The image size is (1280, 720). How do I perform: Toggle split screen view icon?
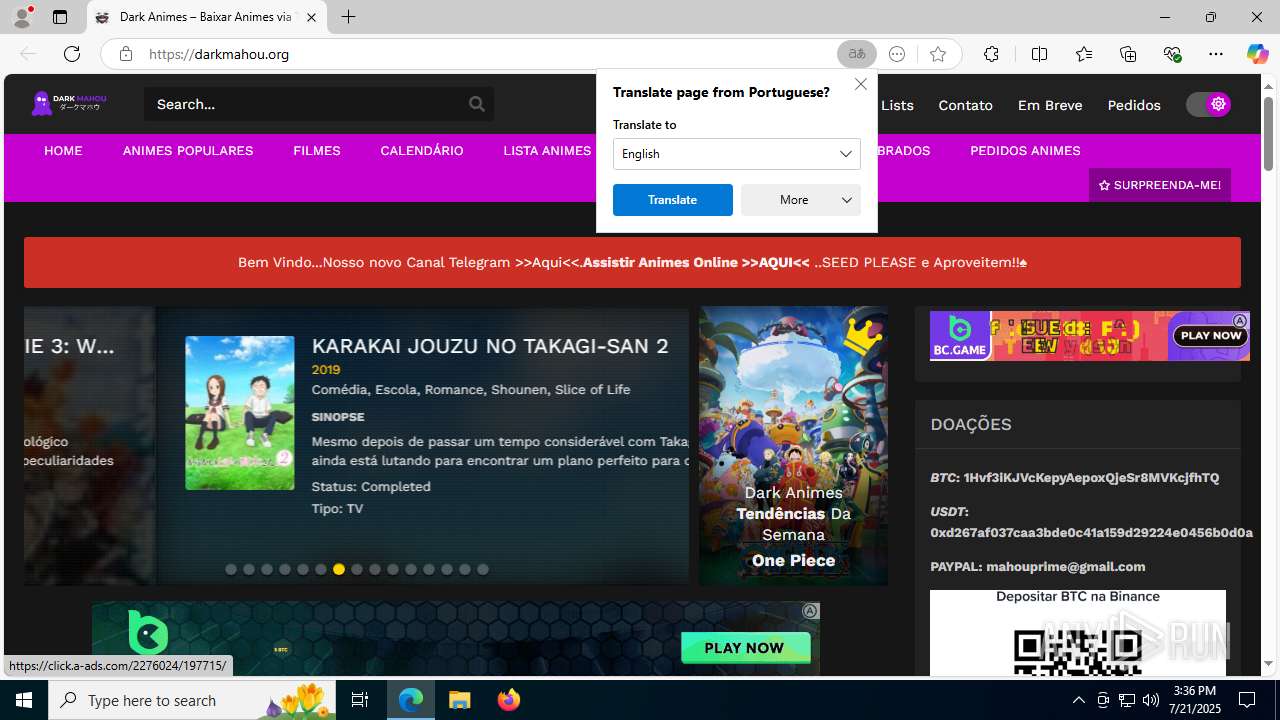1039,54
